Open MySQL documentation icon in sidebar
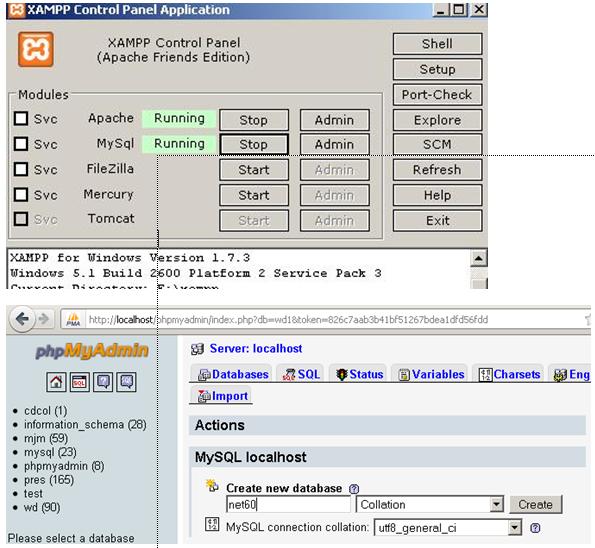This screenshot has width=595, height=548. [126, 381]
